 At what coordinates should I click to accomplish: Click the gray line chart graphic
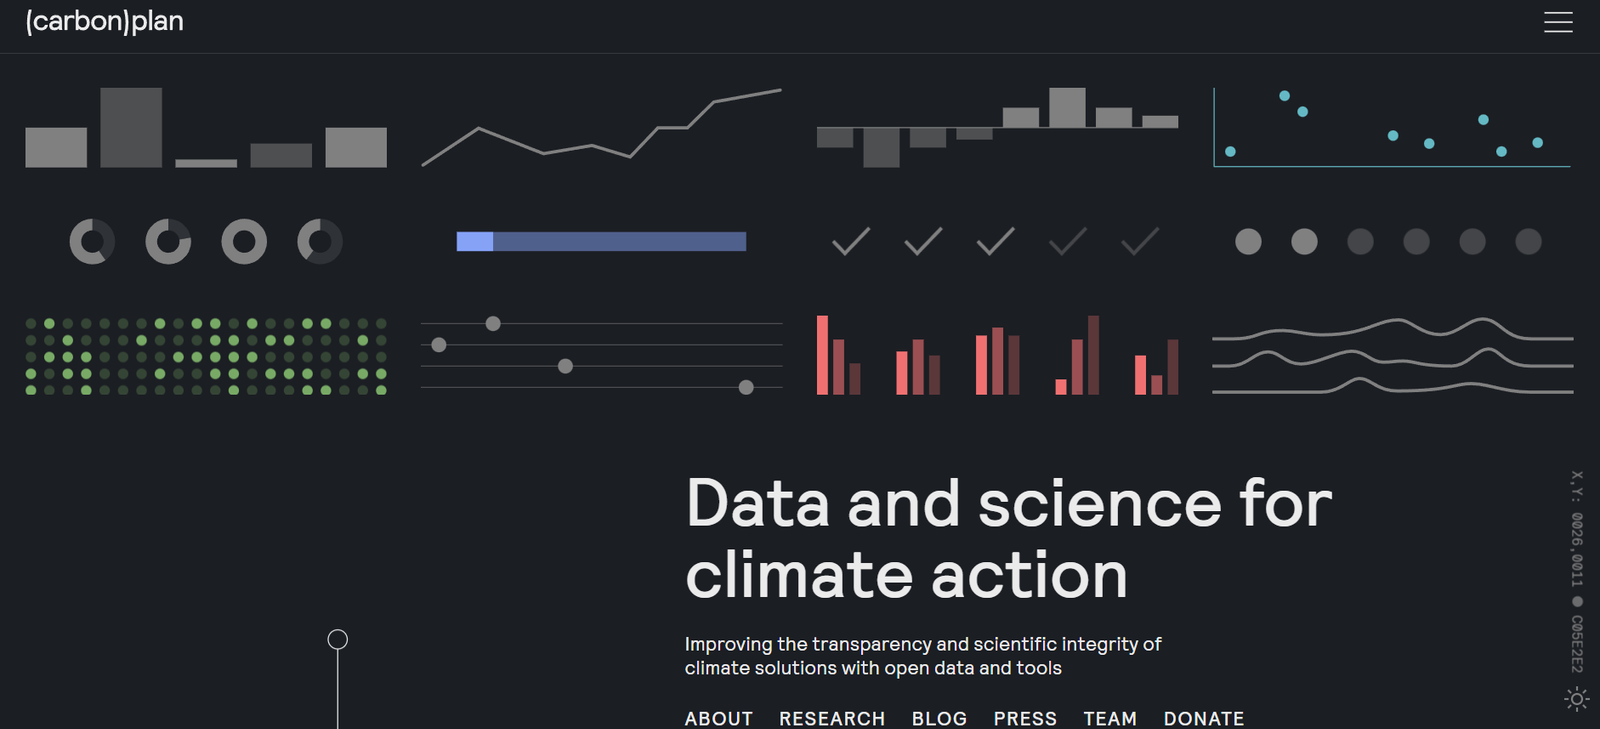pos(601,127)
